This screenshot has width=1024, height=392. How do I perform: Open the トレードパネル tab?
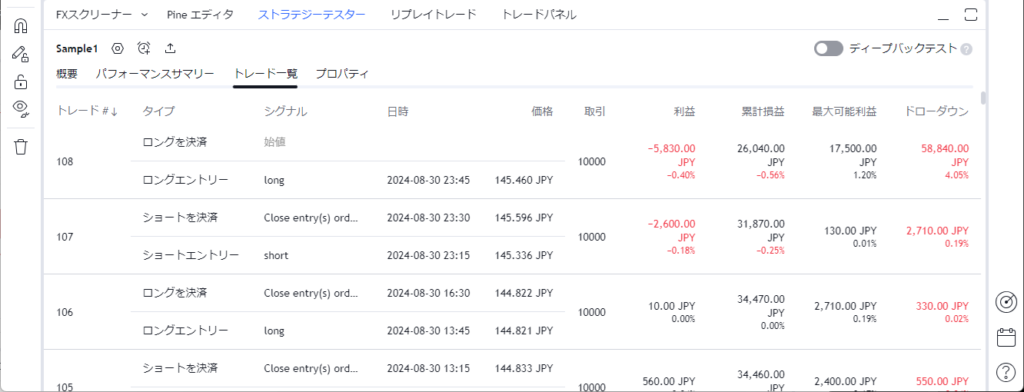pos(539,14)
